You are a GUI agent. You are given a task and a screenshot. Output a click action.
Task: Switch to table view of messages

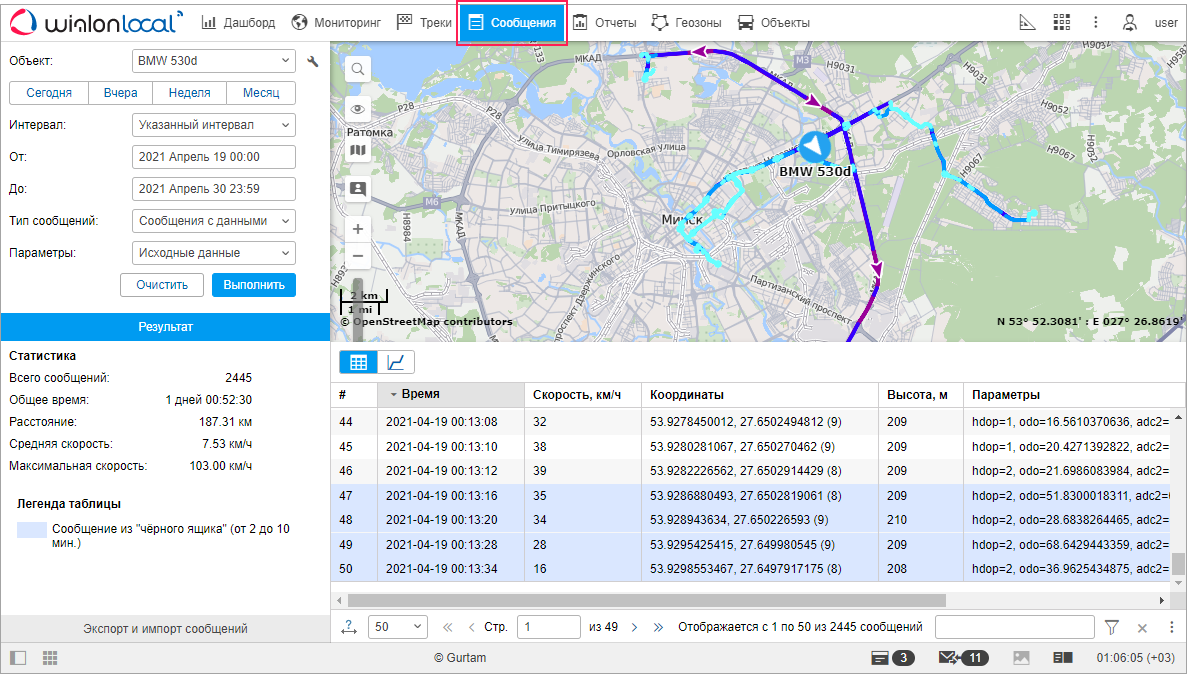click(358, 362)
